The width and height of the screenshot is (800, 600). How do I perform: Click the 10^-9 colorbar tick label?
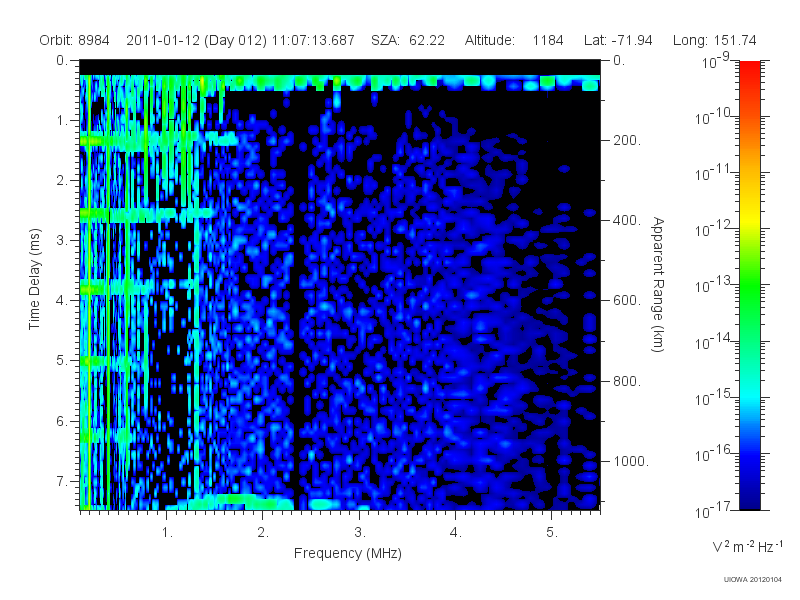coord(716,62)
